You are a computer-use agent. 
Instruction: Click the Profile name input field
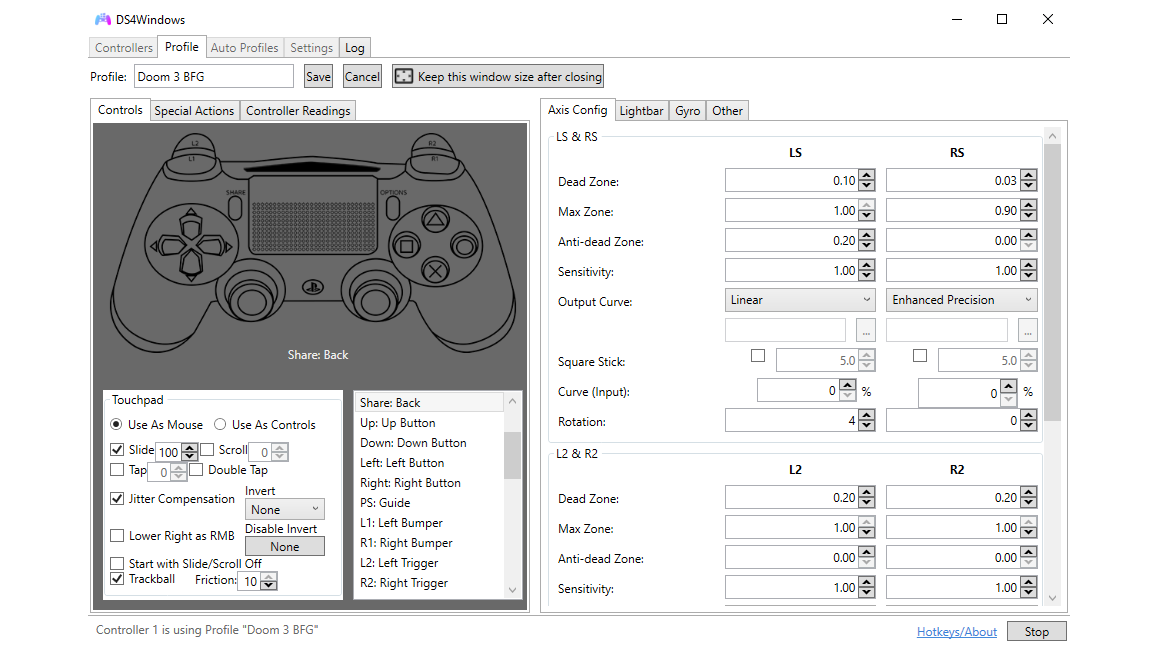tap(213, 77)
